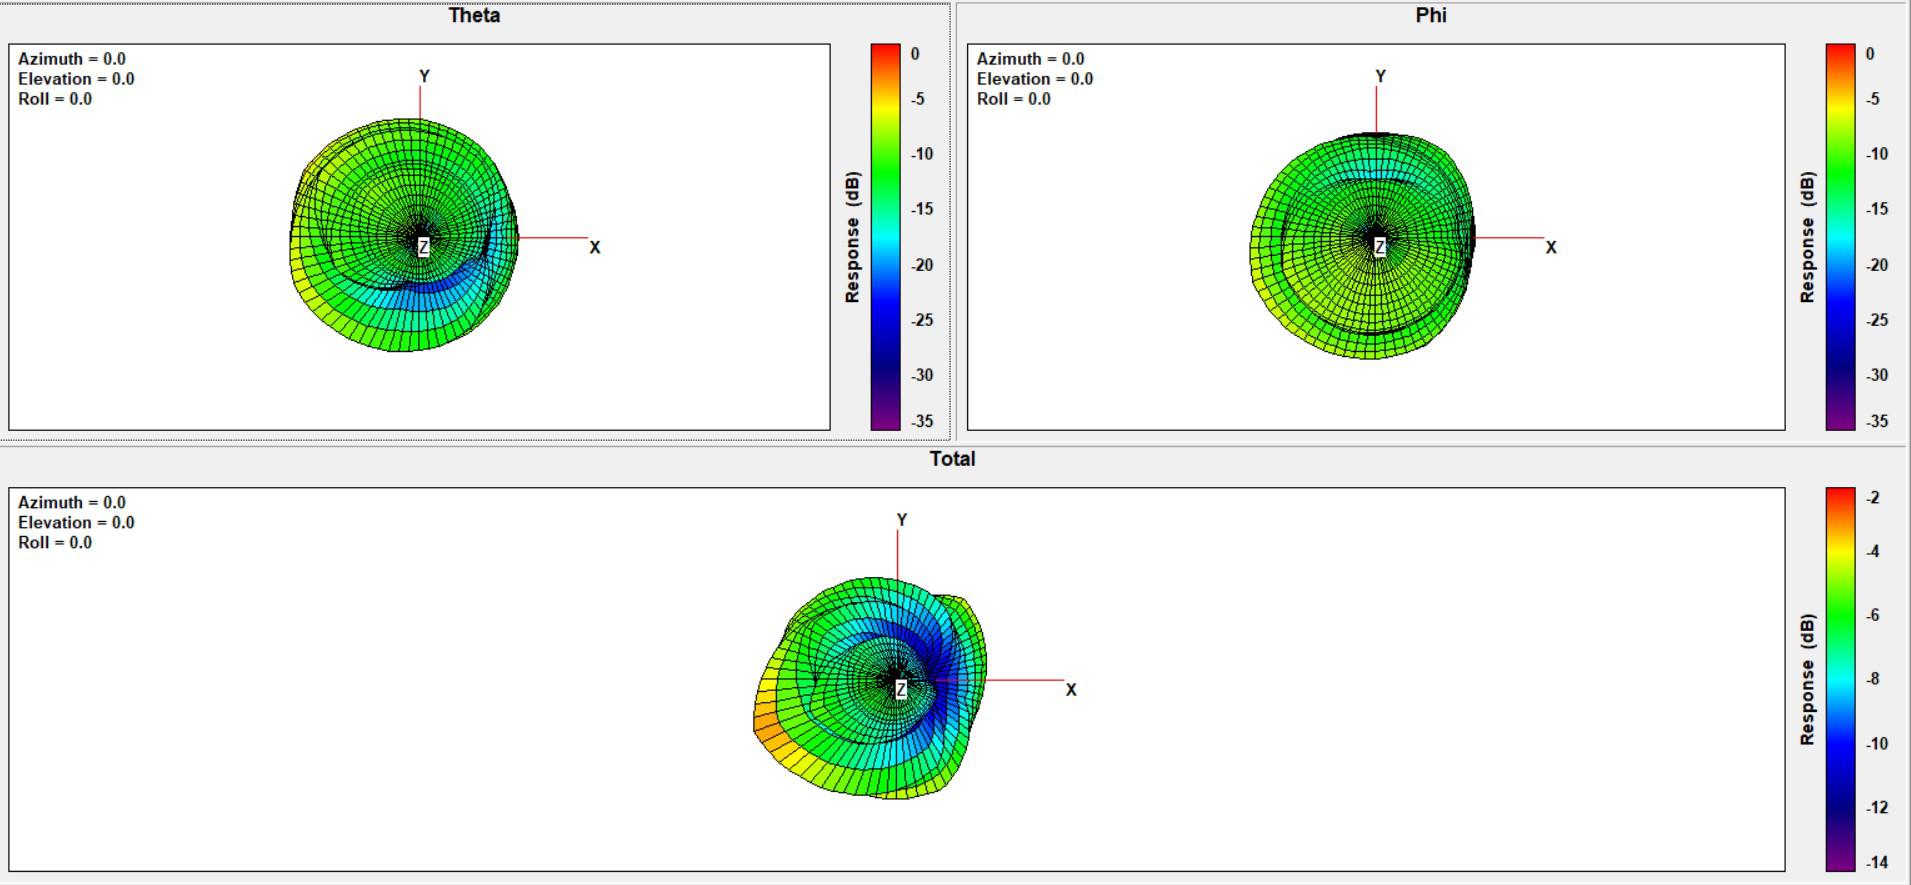Image resolution: width=1911 pixels, height=885 pixels.
Task: Click the X axis label in Total plot
Action: click(x=1071, y=690)
